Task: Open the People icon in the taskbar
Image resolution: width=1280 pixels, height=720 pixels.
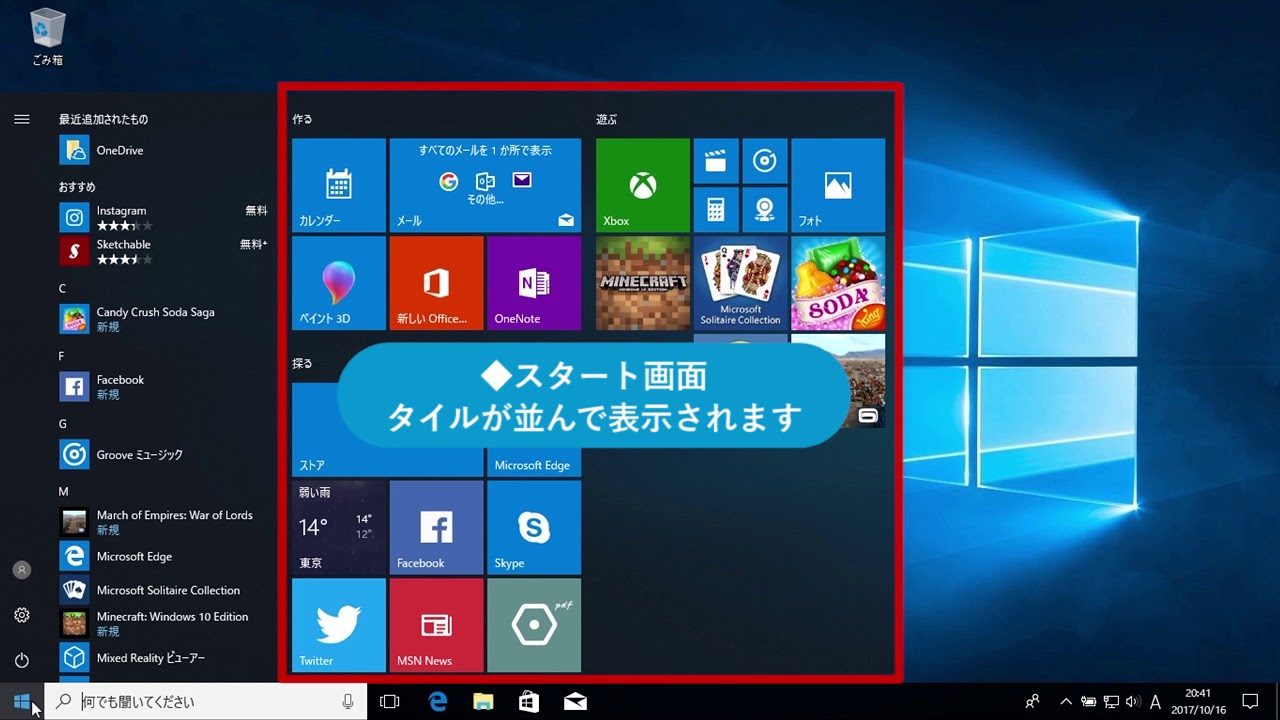Action: click(x=1033, y=702)
